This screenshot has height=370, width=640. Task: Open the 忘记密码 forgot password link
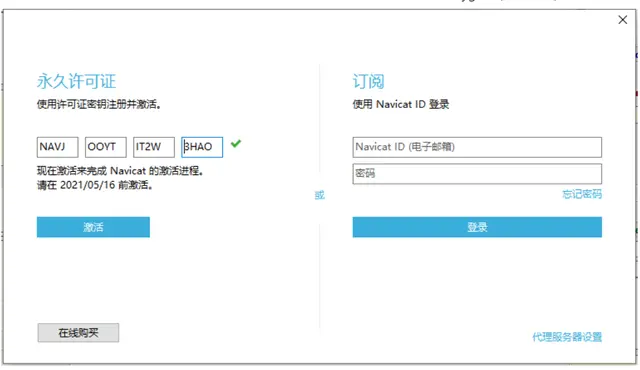pos(582,194)
